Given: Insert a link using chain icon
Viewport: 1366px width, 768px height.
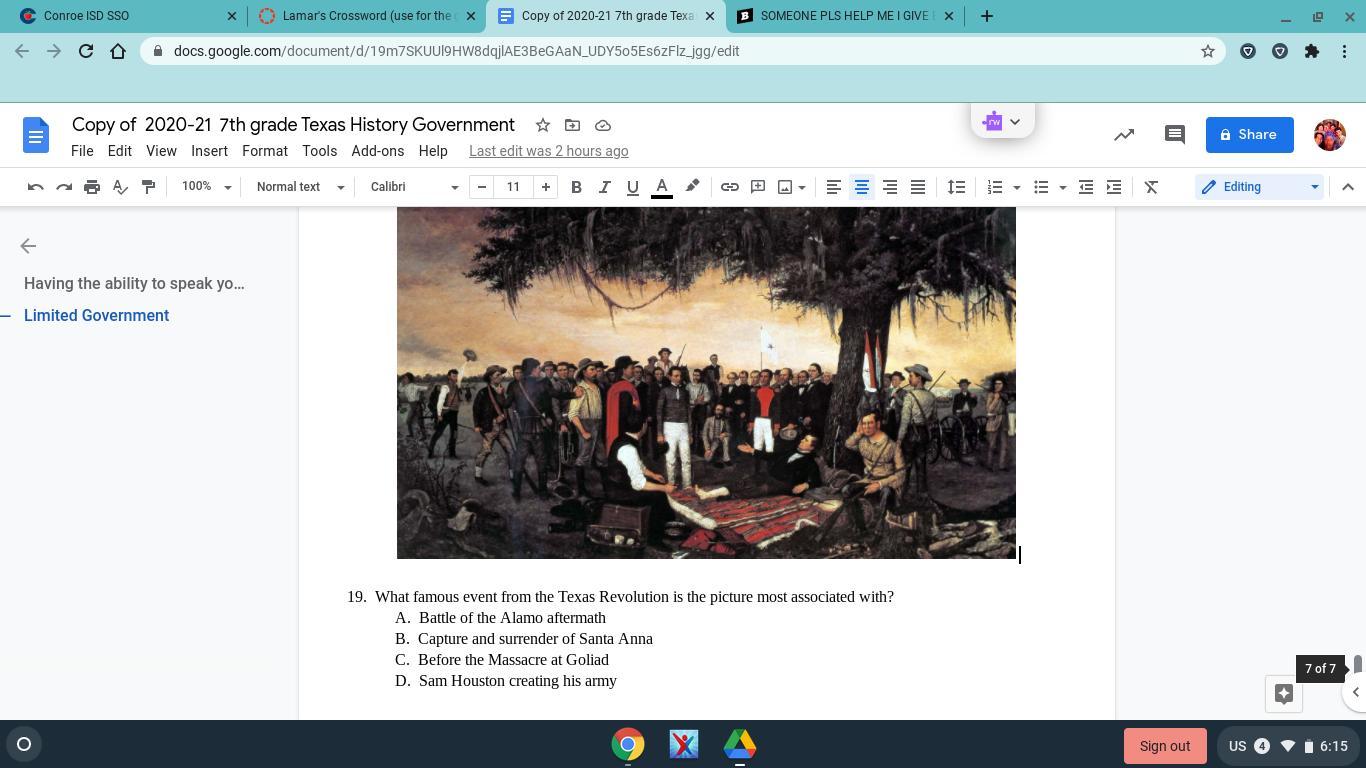Looking at the screenshot, I should pos(730,187).
